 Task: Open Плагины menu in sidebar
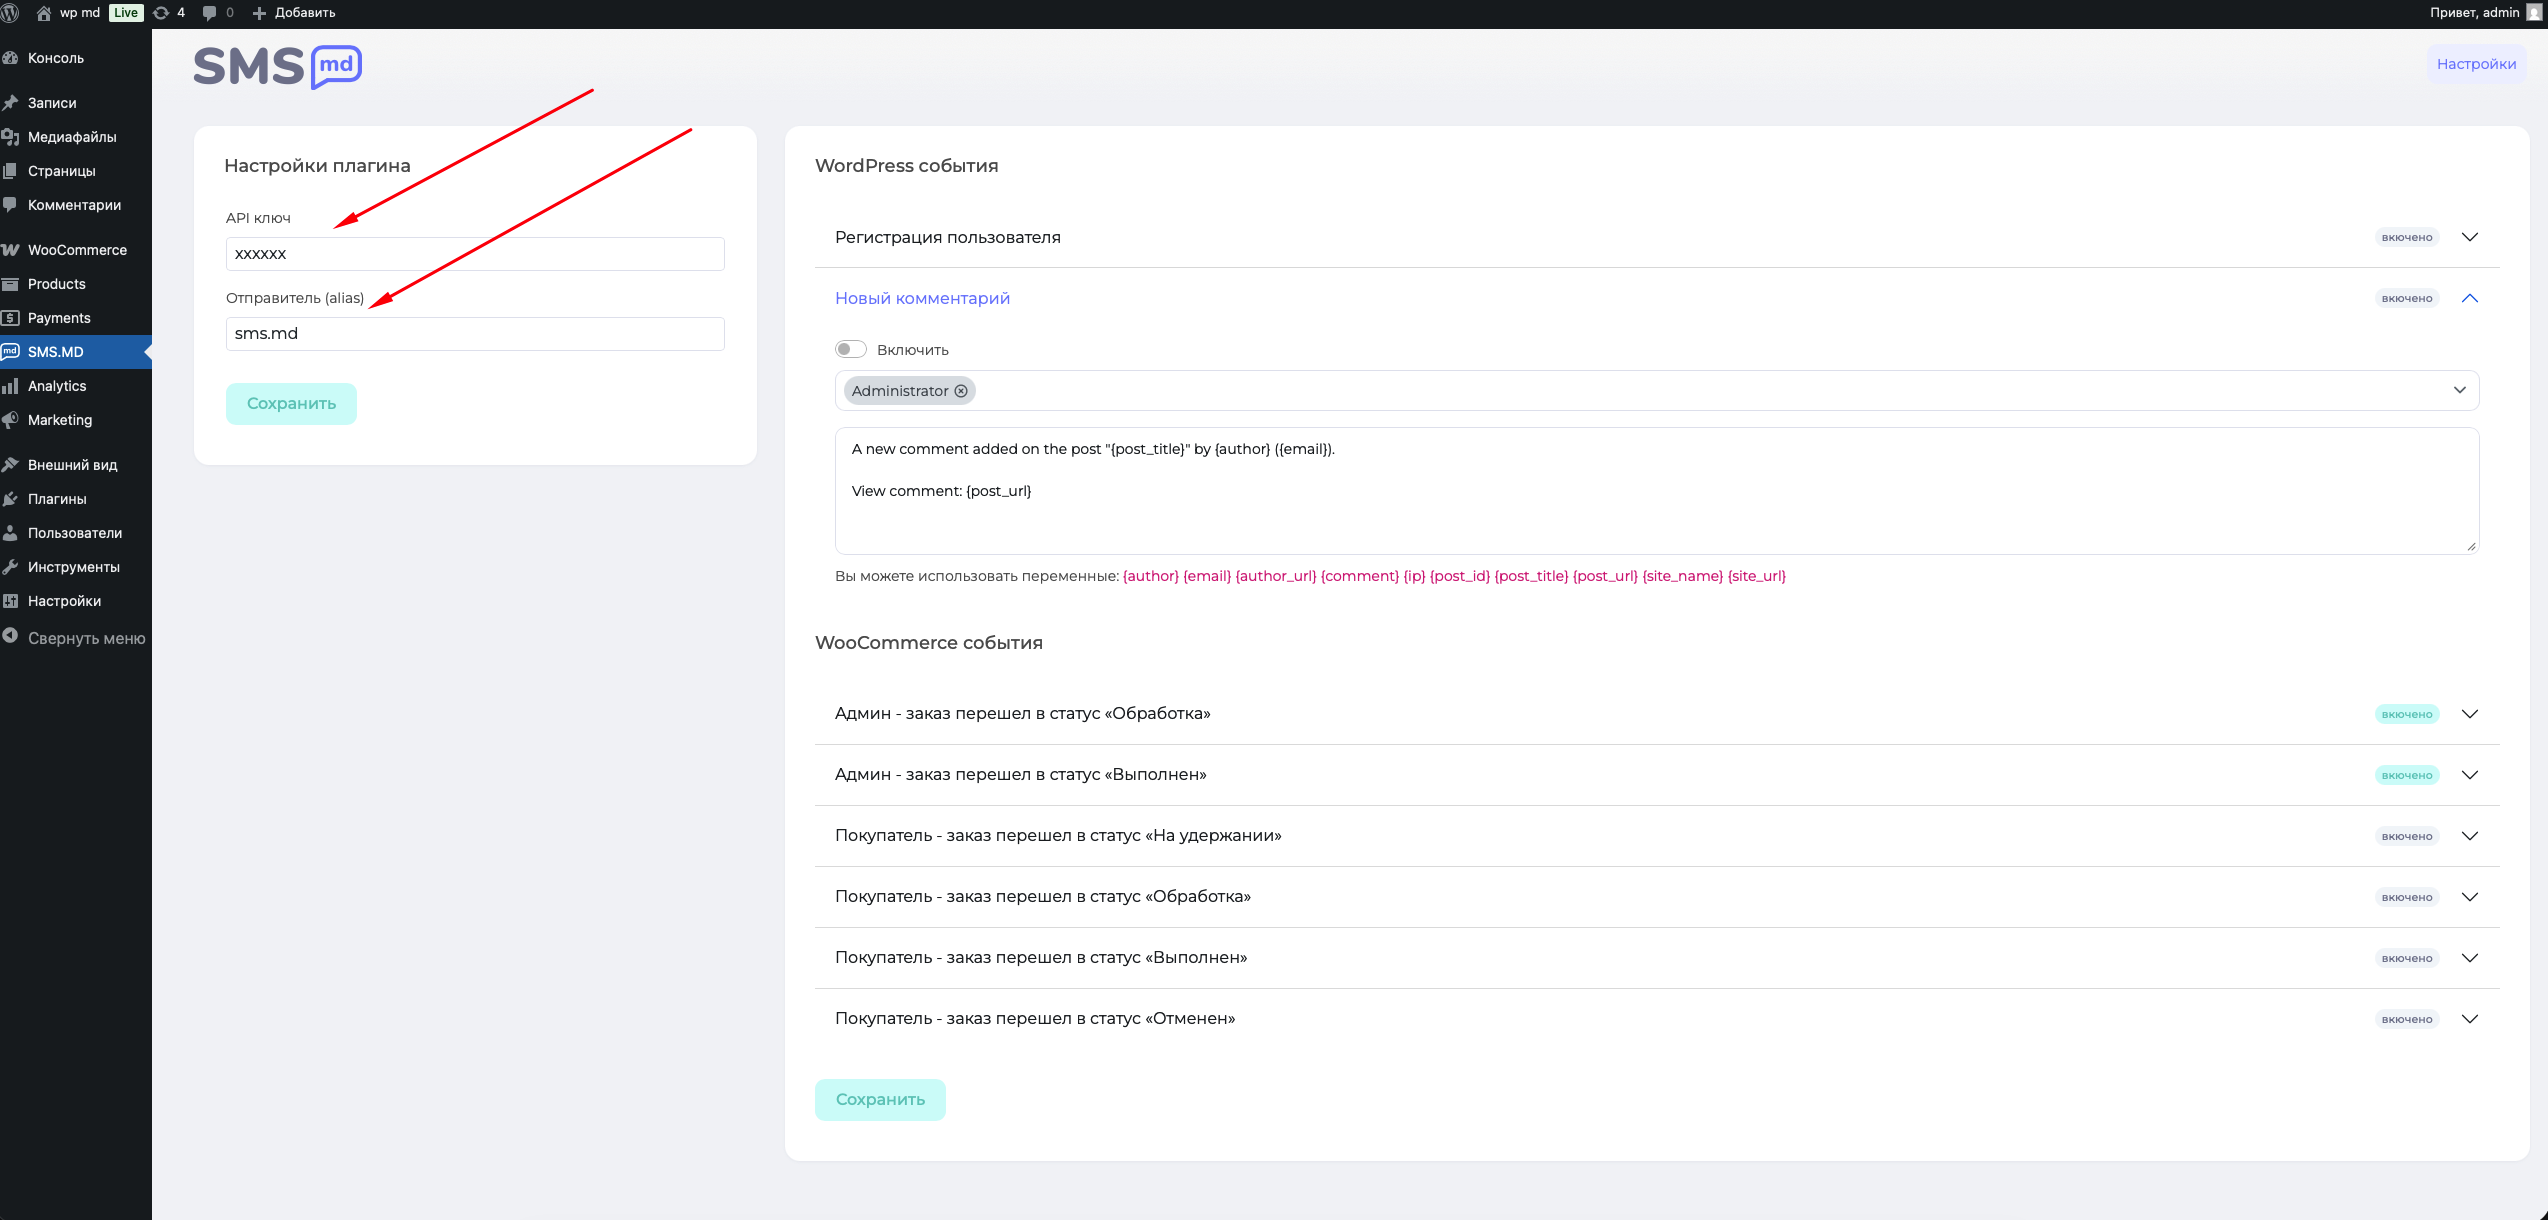57,499
